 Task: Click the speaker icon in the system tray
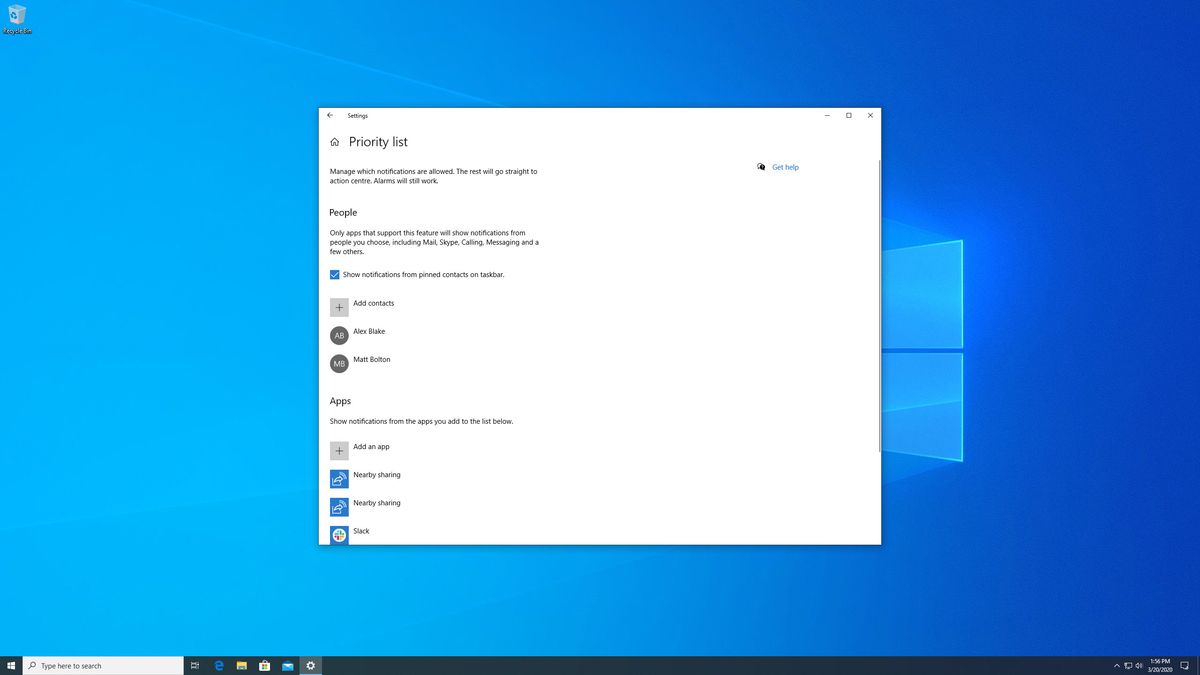click(1139, 664)
